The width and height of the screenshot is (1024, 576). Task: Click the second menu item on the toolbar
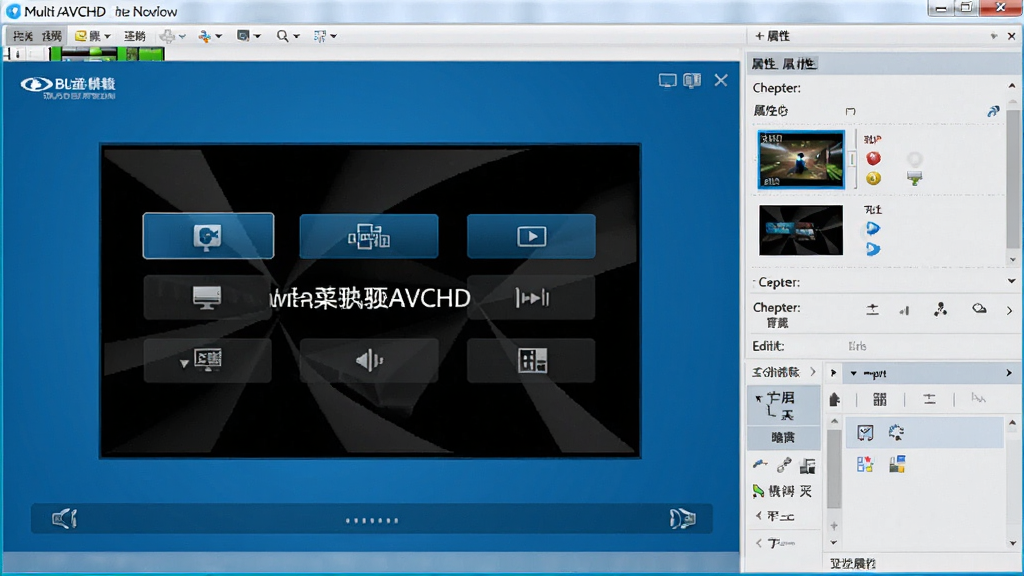click(52, 36)
